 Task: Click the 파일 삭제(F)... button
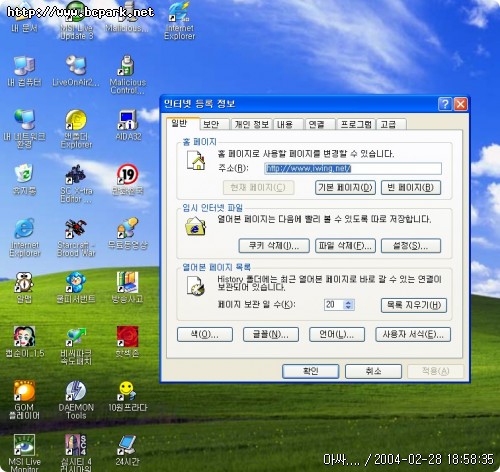[345, 246]
